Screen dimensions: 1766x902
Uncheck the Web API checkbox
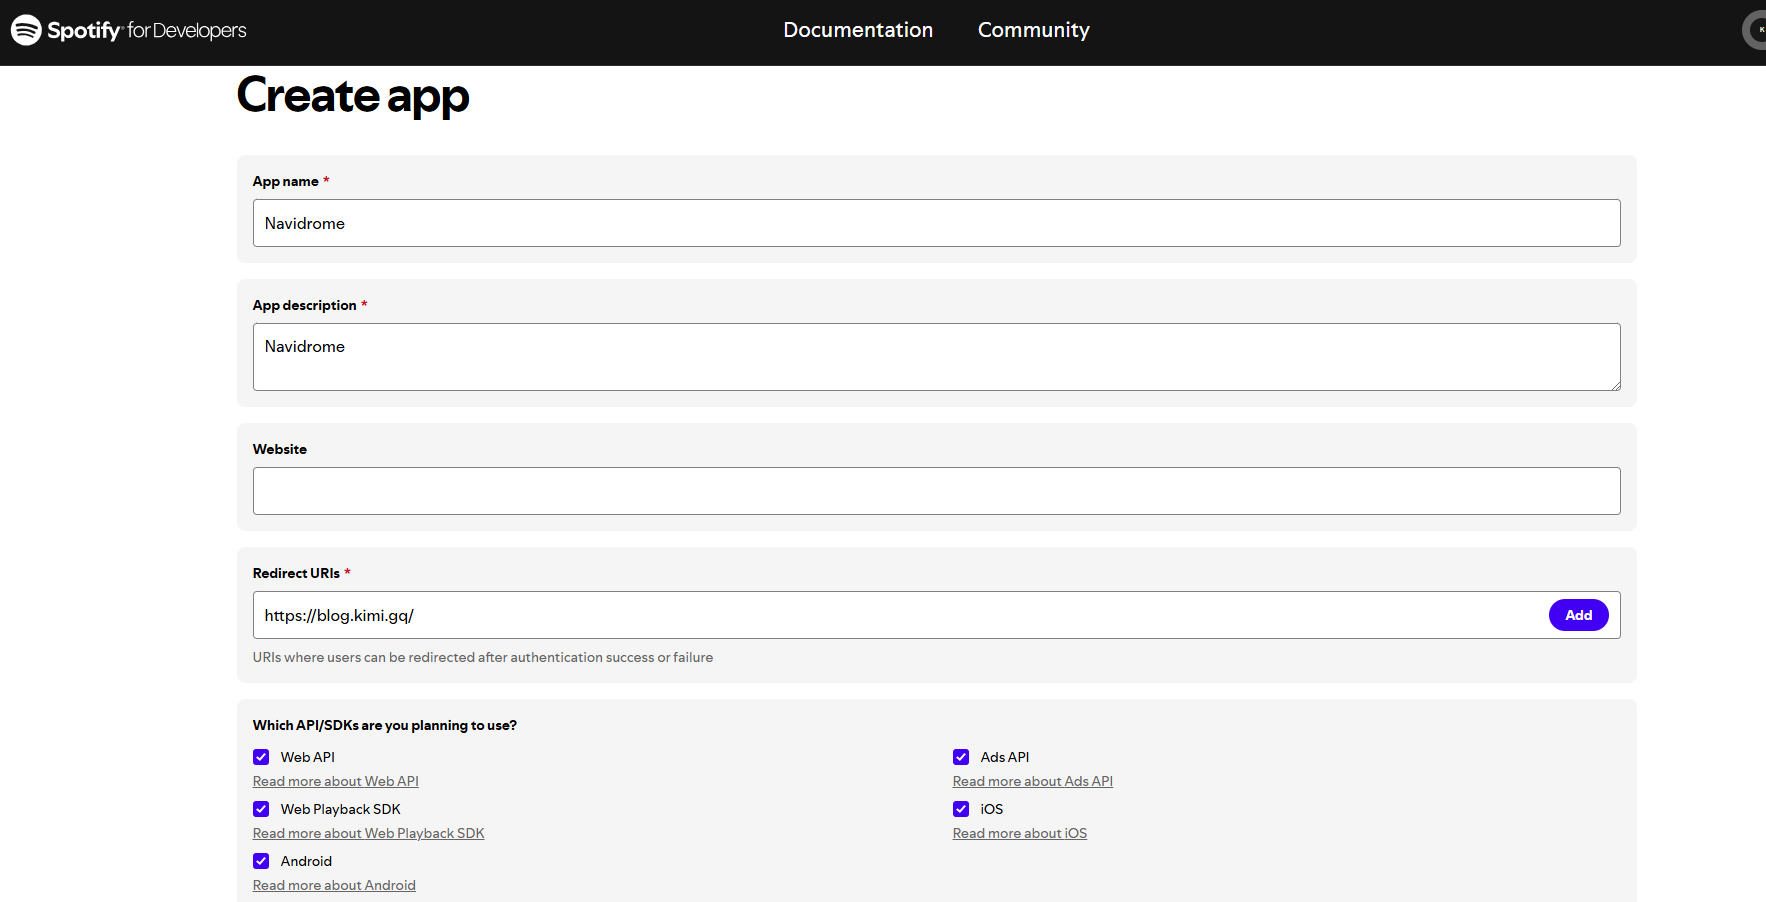261,757
